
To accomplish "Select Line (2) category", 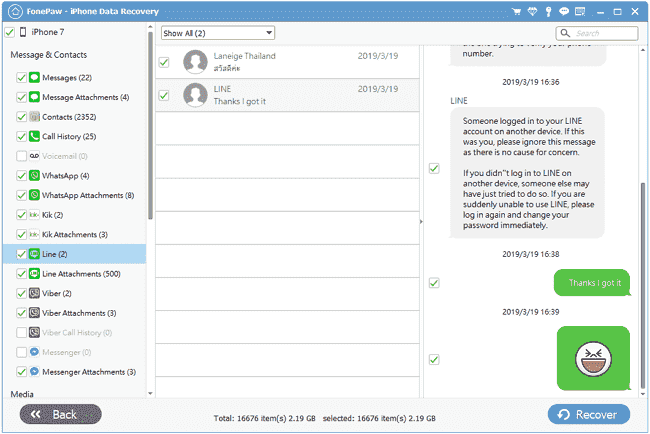I will [x=75, y=254].
